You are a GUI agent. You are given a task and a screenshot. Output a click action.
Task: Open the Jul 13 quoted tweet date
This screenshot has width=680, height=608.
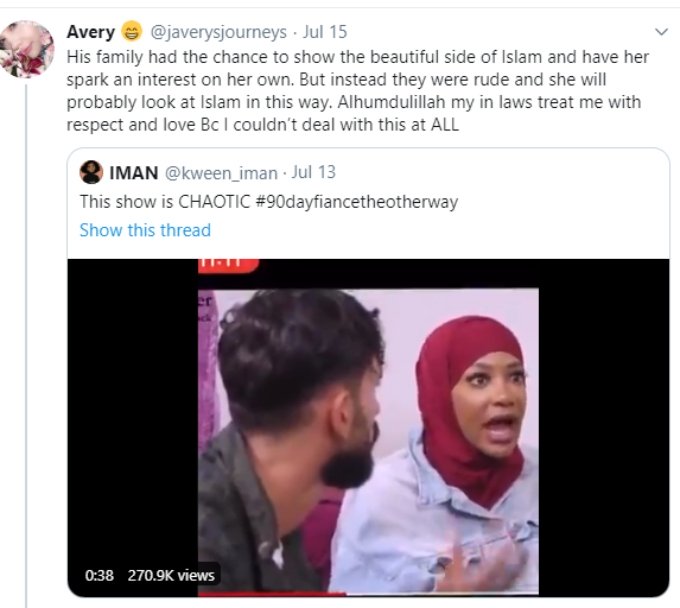pos(314,172)
